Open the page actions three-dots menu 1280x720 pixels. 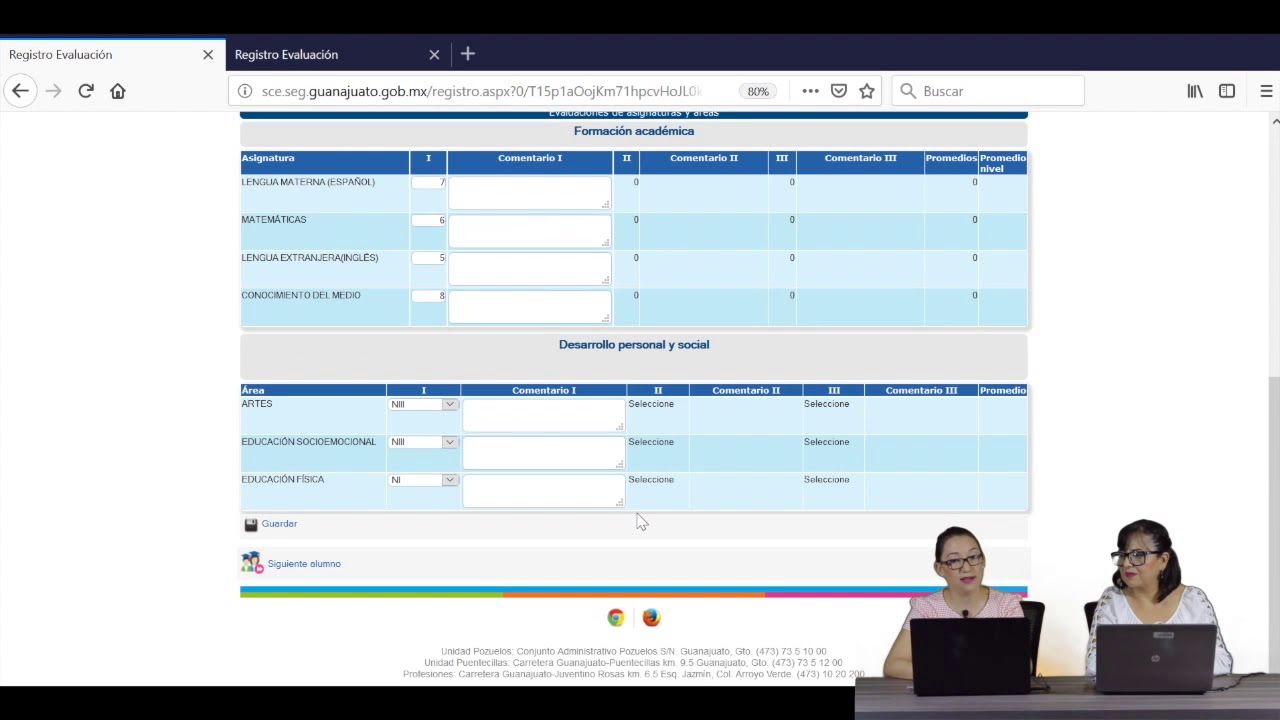point(811,91)
